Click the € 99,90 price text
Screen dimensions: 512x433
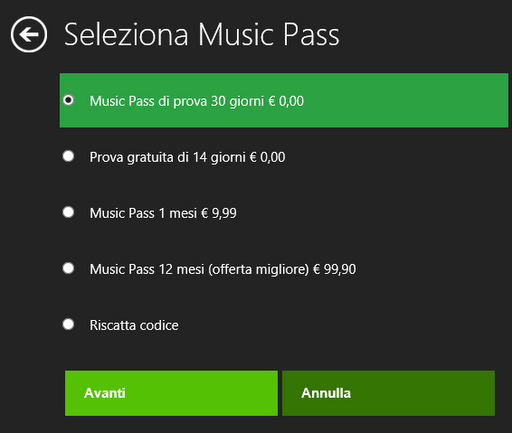click(335, 269)
